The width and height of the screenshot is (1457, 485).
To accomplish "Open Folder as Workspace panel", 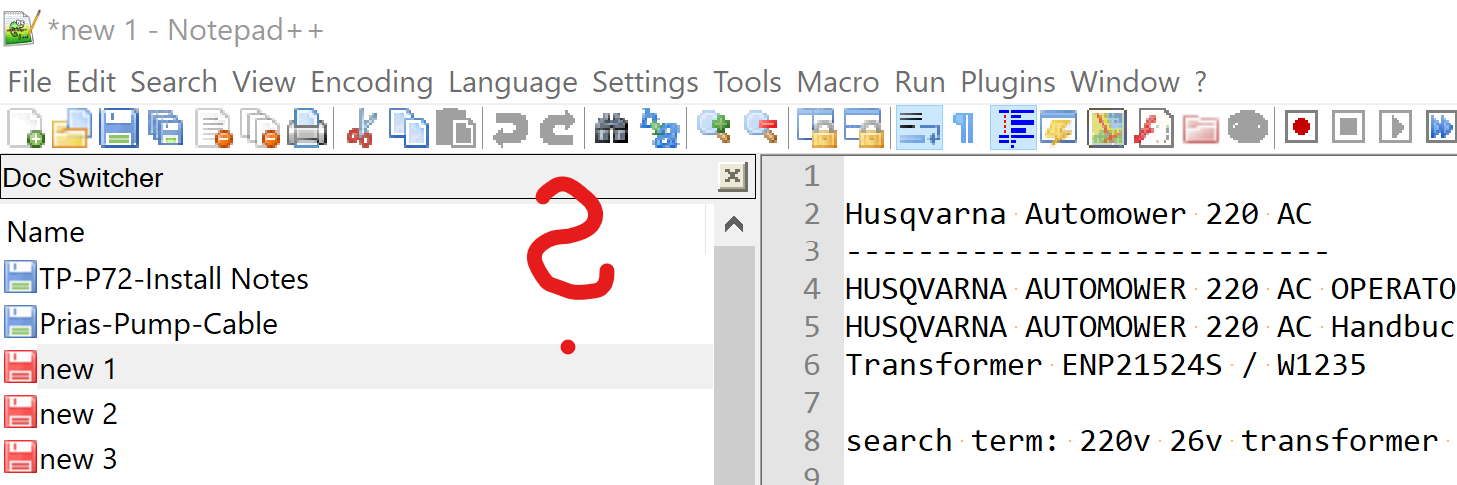I will (1201, 129).
